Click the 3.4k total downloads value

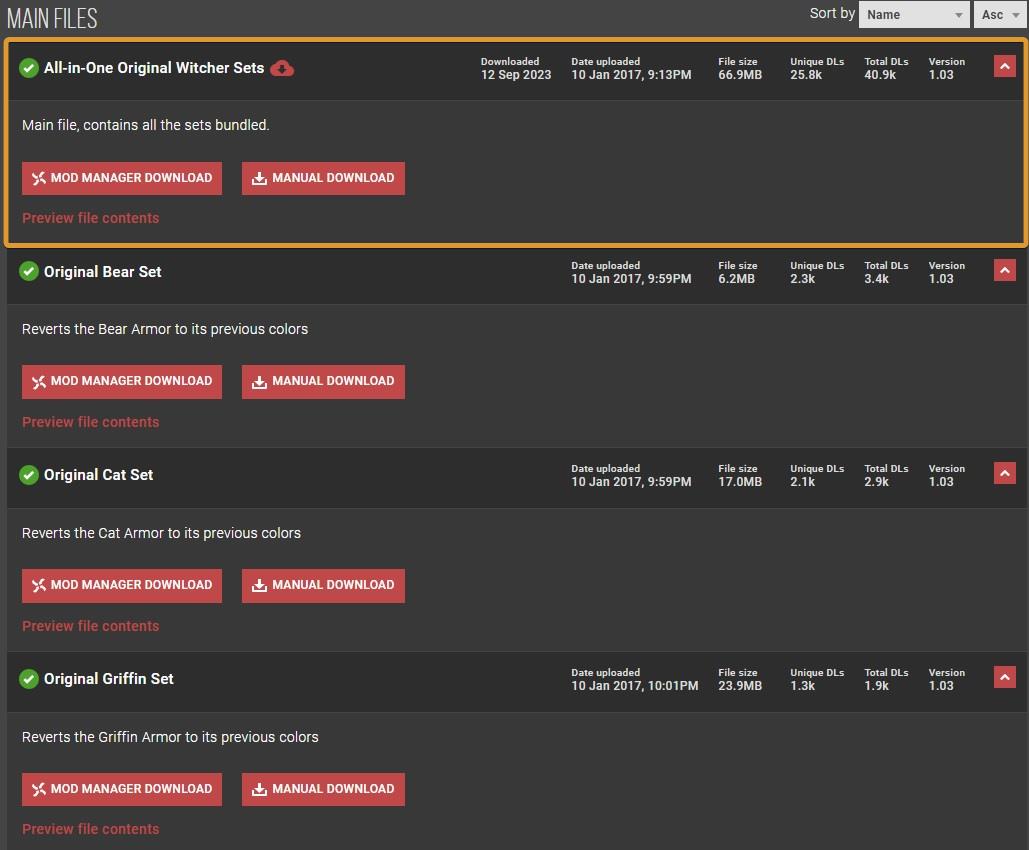point(877,278)
